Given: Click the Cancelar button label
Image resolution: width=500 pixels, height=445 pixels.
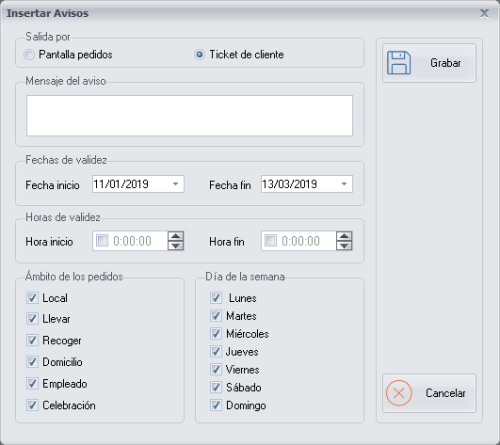Looking at the screenshot, I should click(445, 393).
